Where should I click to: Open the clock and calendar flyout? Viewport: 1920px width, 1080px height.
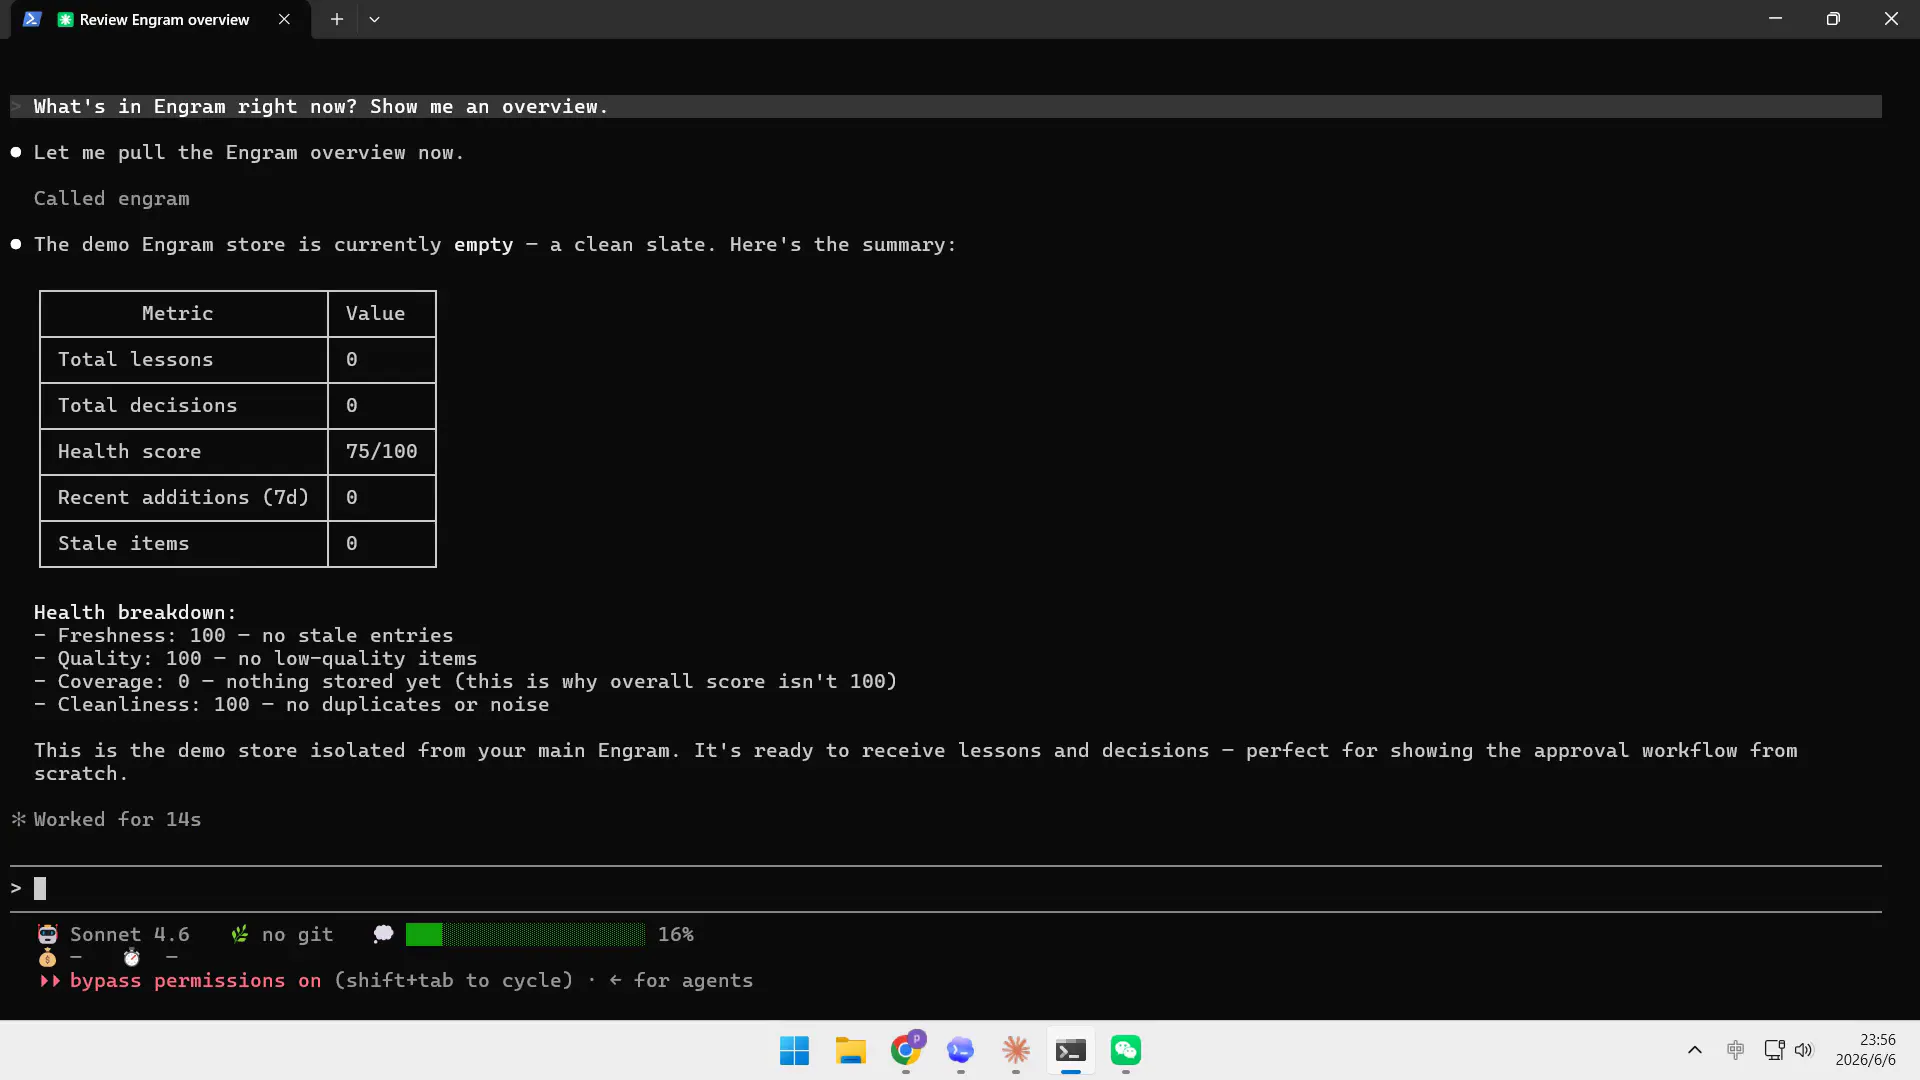[1866, 1050]
